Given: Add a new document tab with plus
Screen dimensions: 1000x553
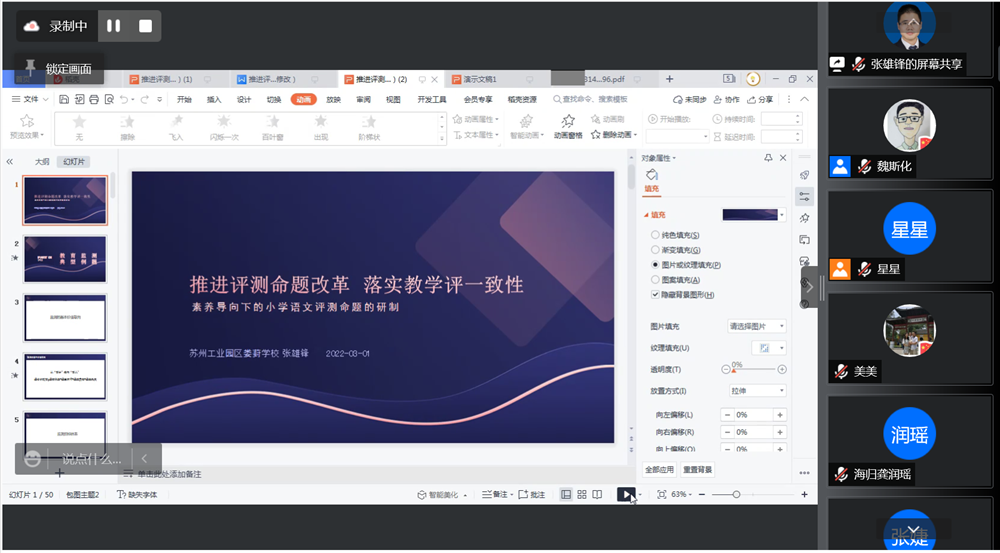Looking at the screenshot, I should 670,79.
